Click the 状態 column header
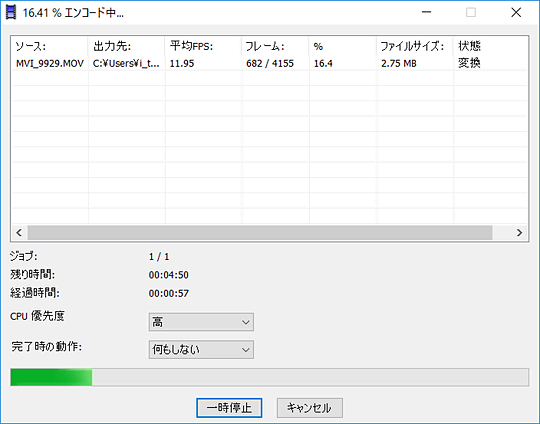The image size is (540, 424). tap(490, 46)
